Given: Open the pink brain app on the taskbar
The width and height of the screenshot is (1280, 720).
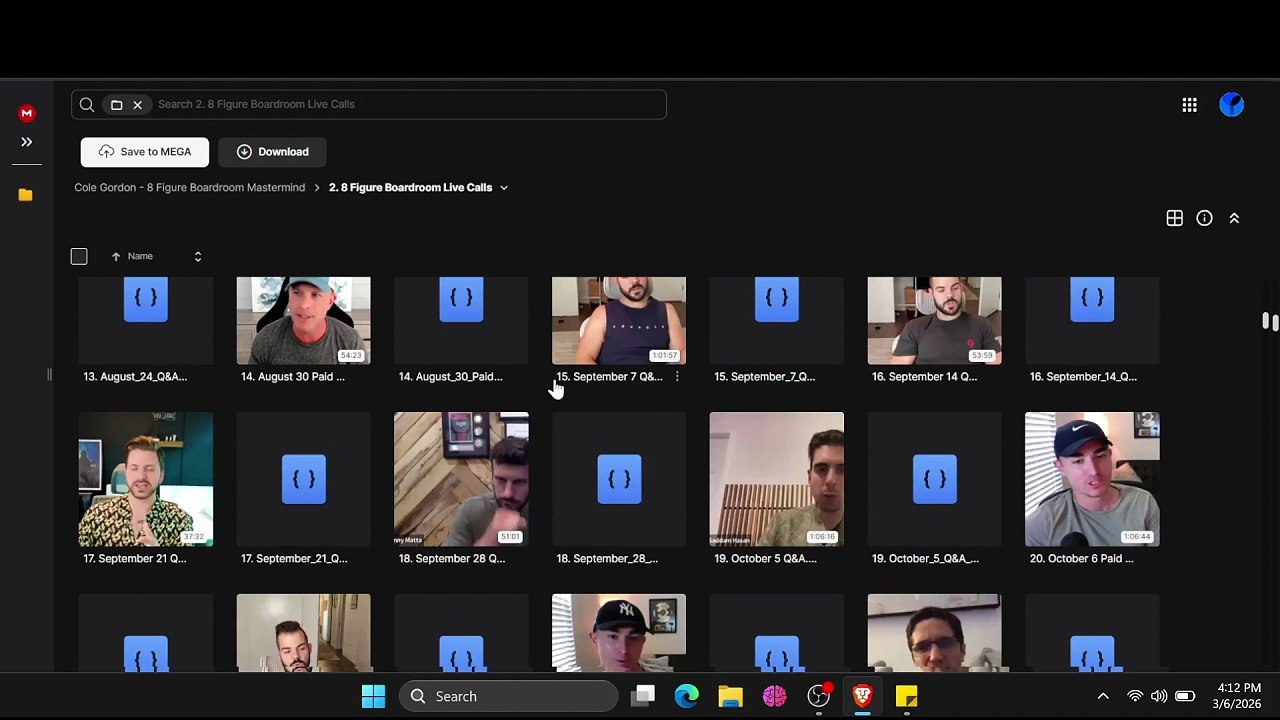Looking at the screenshot, I should pyautogui.click(x=775, y=696).
